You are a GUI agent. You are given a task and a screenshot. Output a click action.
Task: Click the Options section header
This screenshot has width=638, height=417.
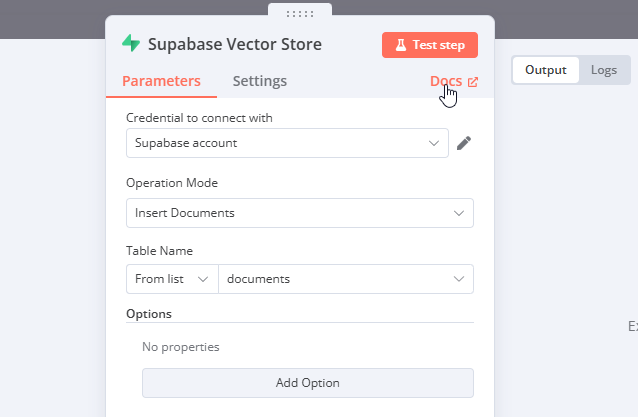point(149,314)
